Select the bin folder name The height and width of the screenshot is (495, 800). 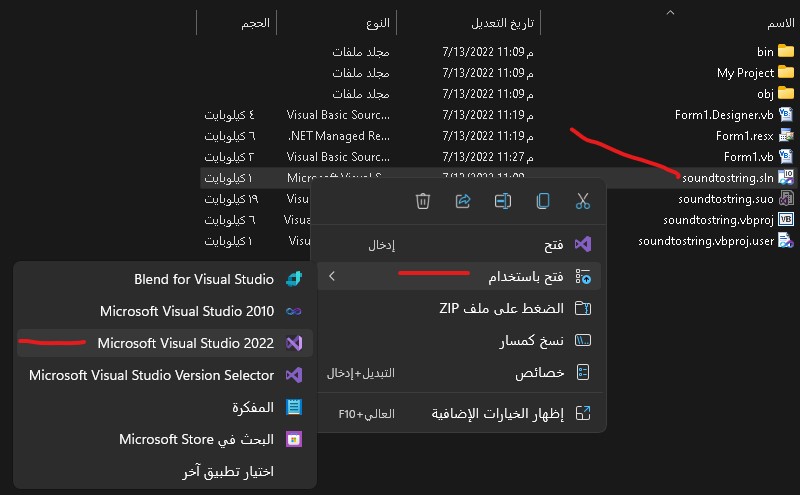[765, 52]
